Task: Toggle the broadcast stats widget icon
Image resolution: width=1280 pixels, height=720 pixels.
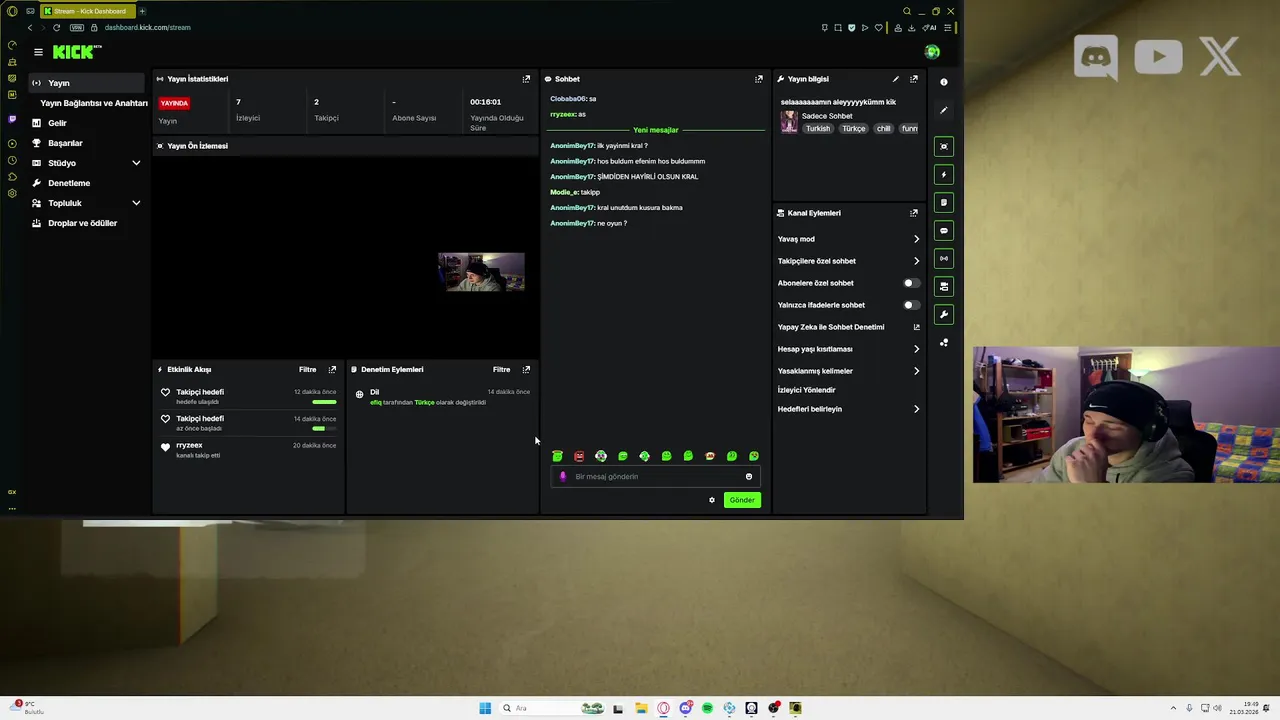Action: click(944, 259)
